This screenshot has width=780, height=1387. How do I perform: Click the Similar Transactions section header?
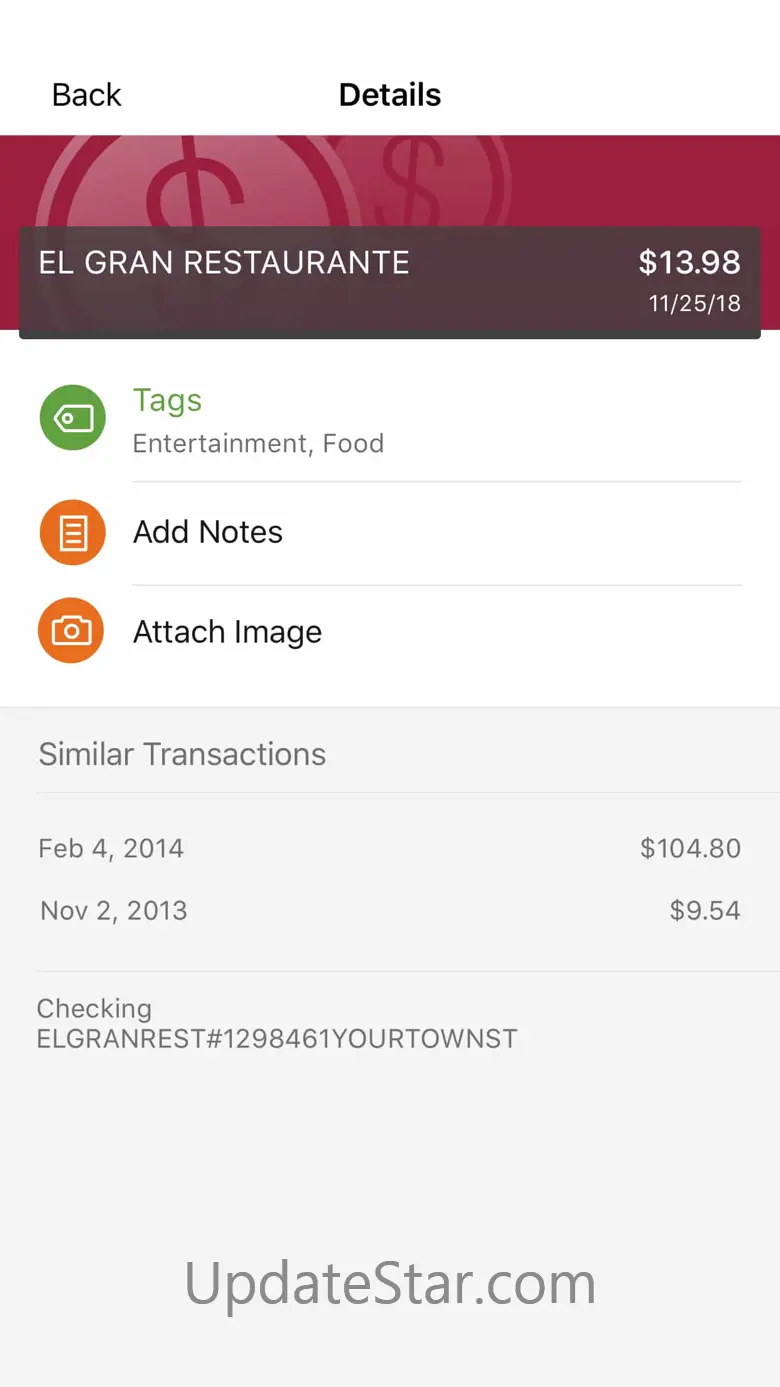click(182, 754)
